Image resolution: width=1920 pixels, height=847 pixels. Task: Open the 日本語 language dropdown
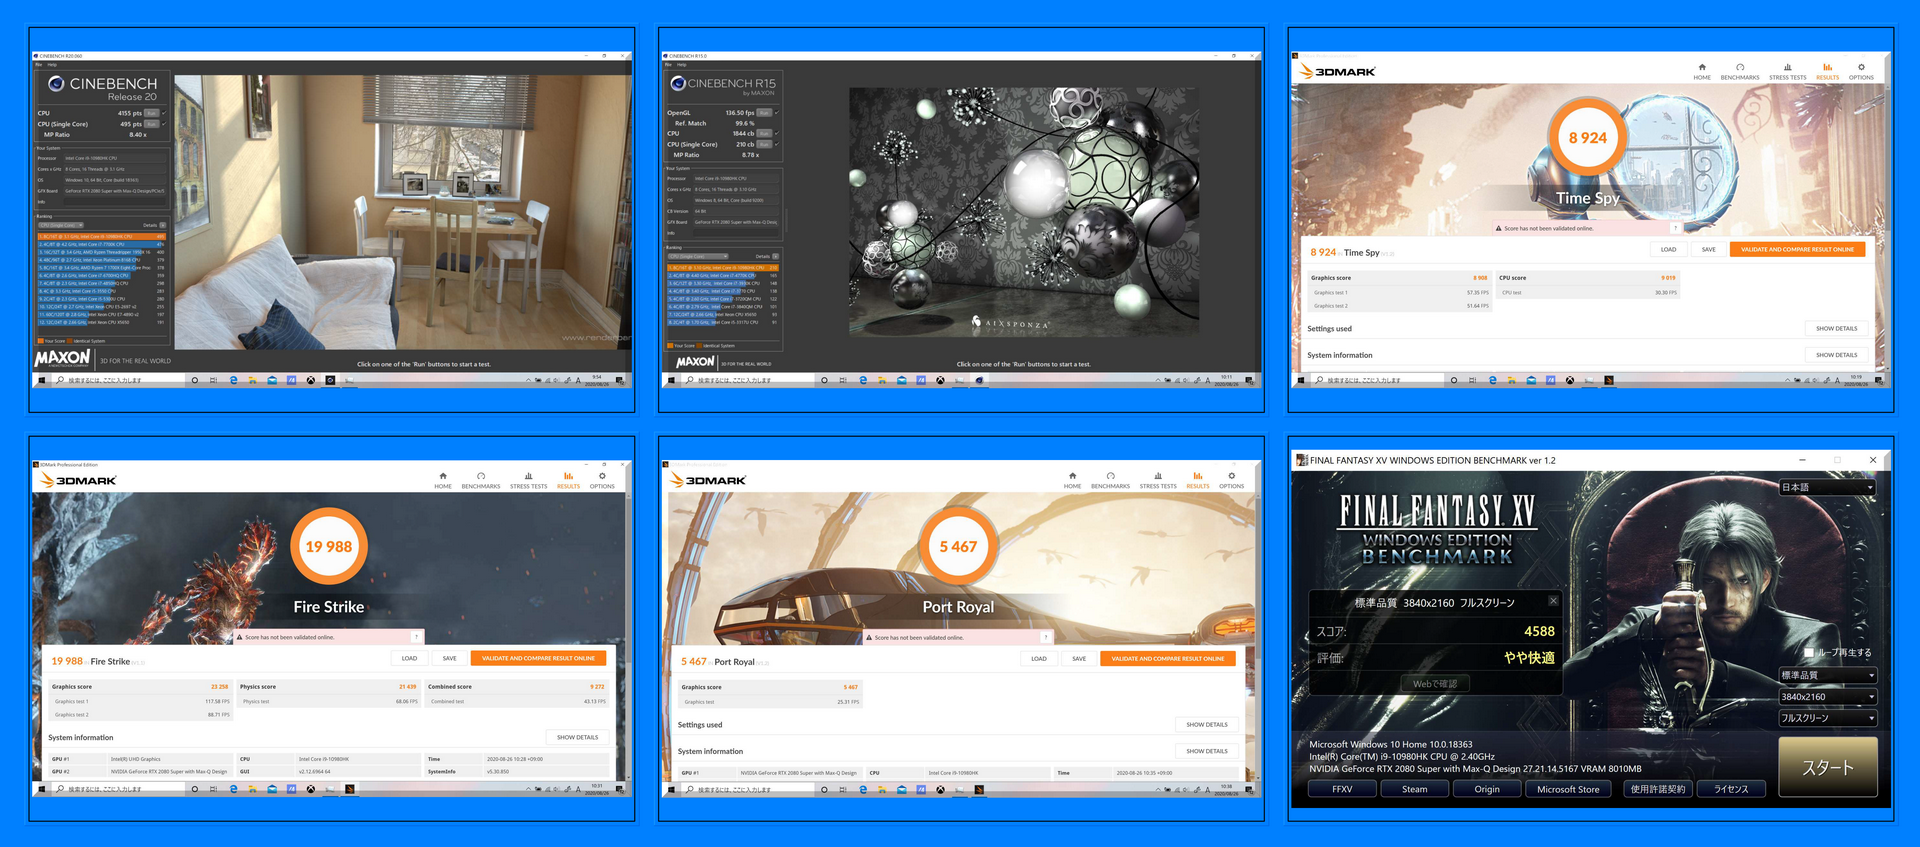pos(1827,488)
